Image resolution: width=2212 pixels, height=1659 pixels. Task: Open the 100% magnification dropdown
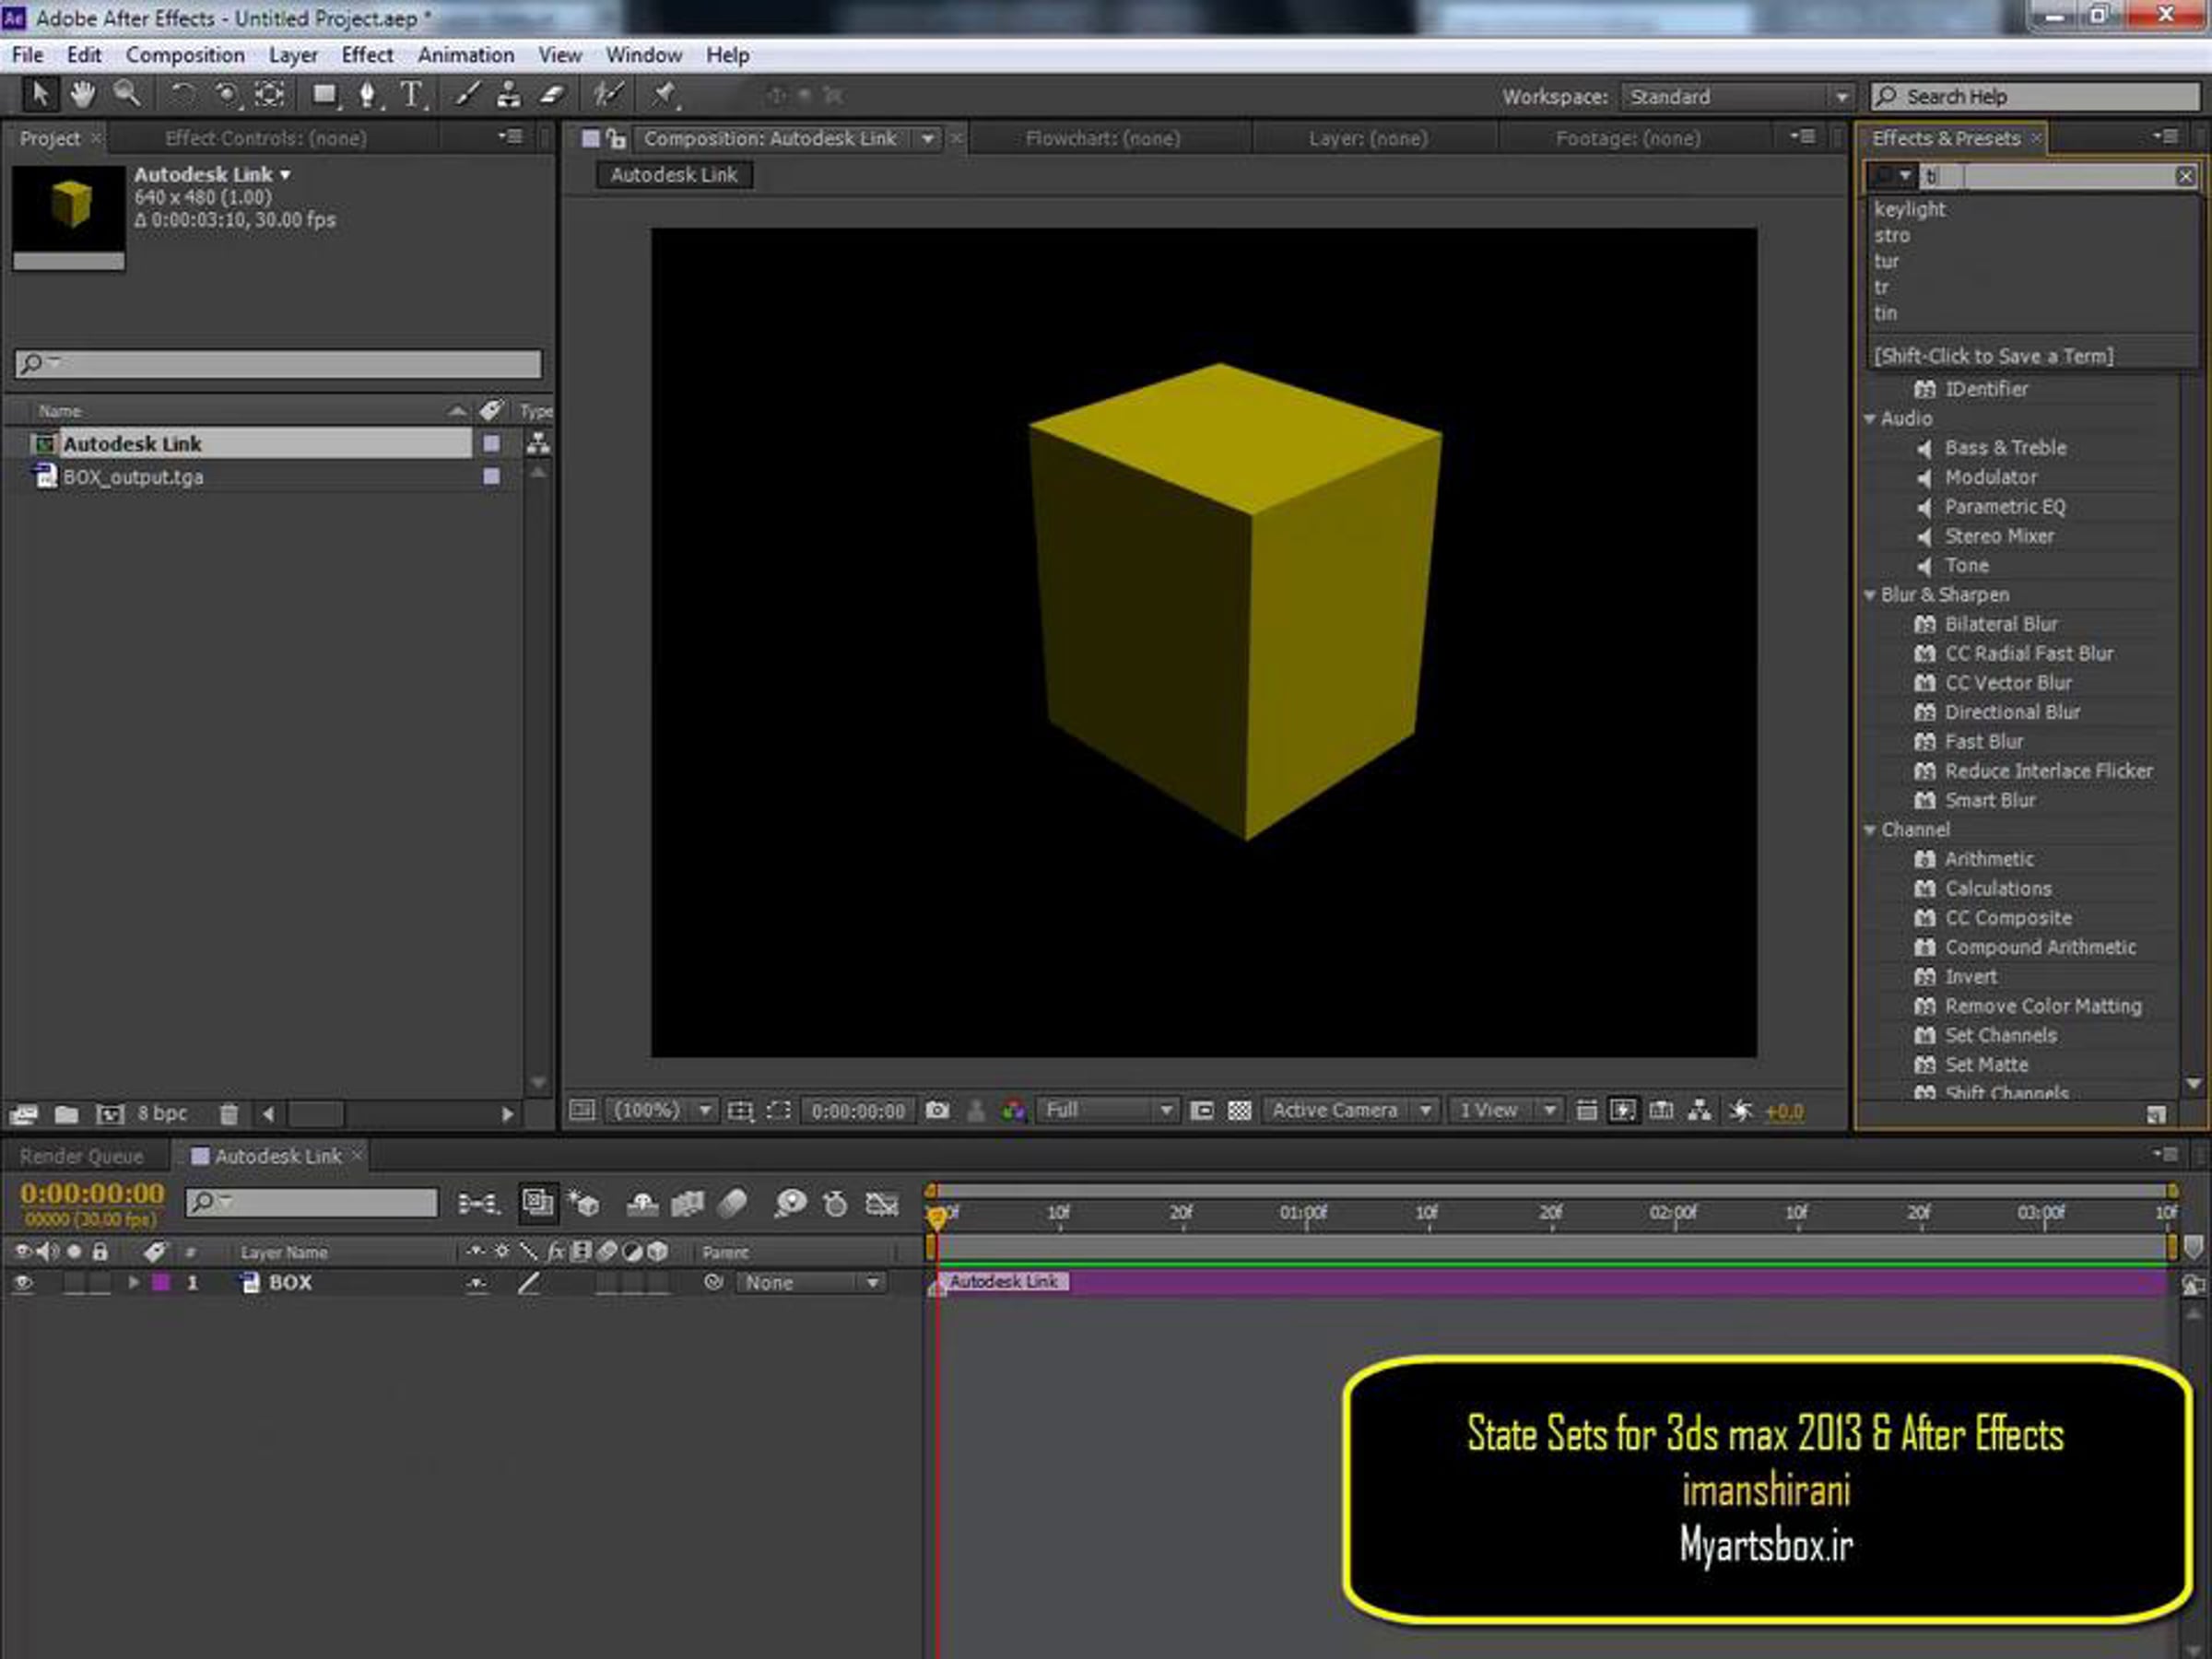point(663,1110)
